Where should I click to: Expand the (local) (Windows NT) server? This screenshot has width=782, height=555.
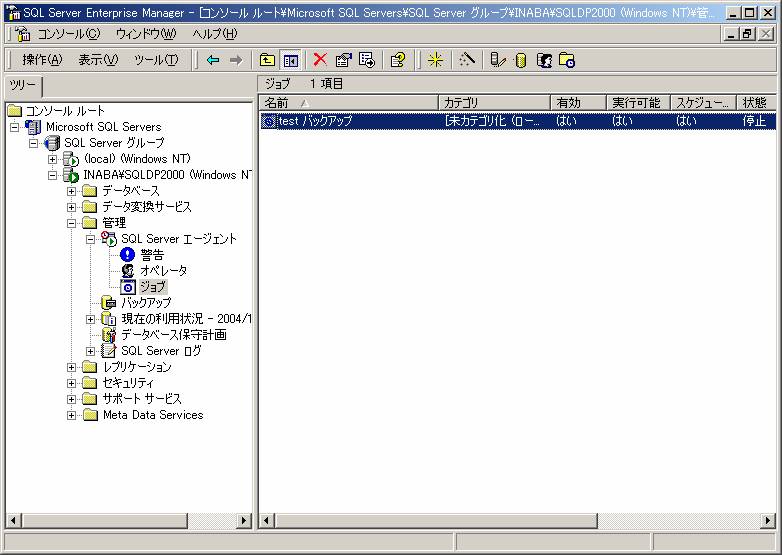(52, 159)
